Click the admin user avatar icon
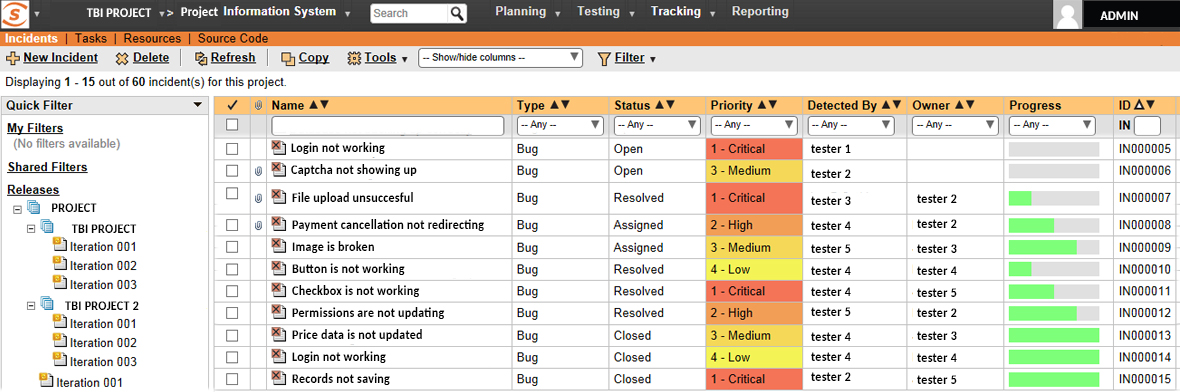The width and height of the screenshot is (1180, 392). click(1066, 15)
